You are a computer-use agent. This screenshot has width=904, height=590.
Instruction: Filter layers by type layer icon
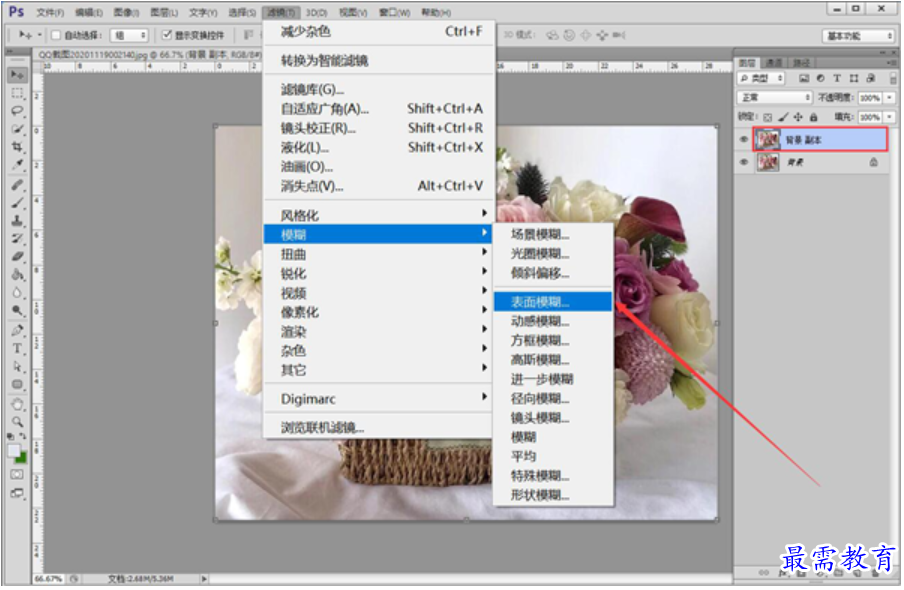[x=837, y=78]
